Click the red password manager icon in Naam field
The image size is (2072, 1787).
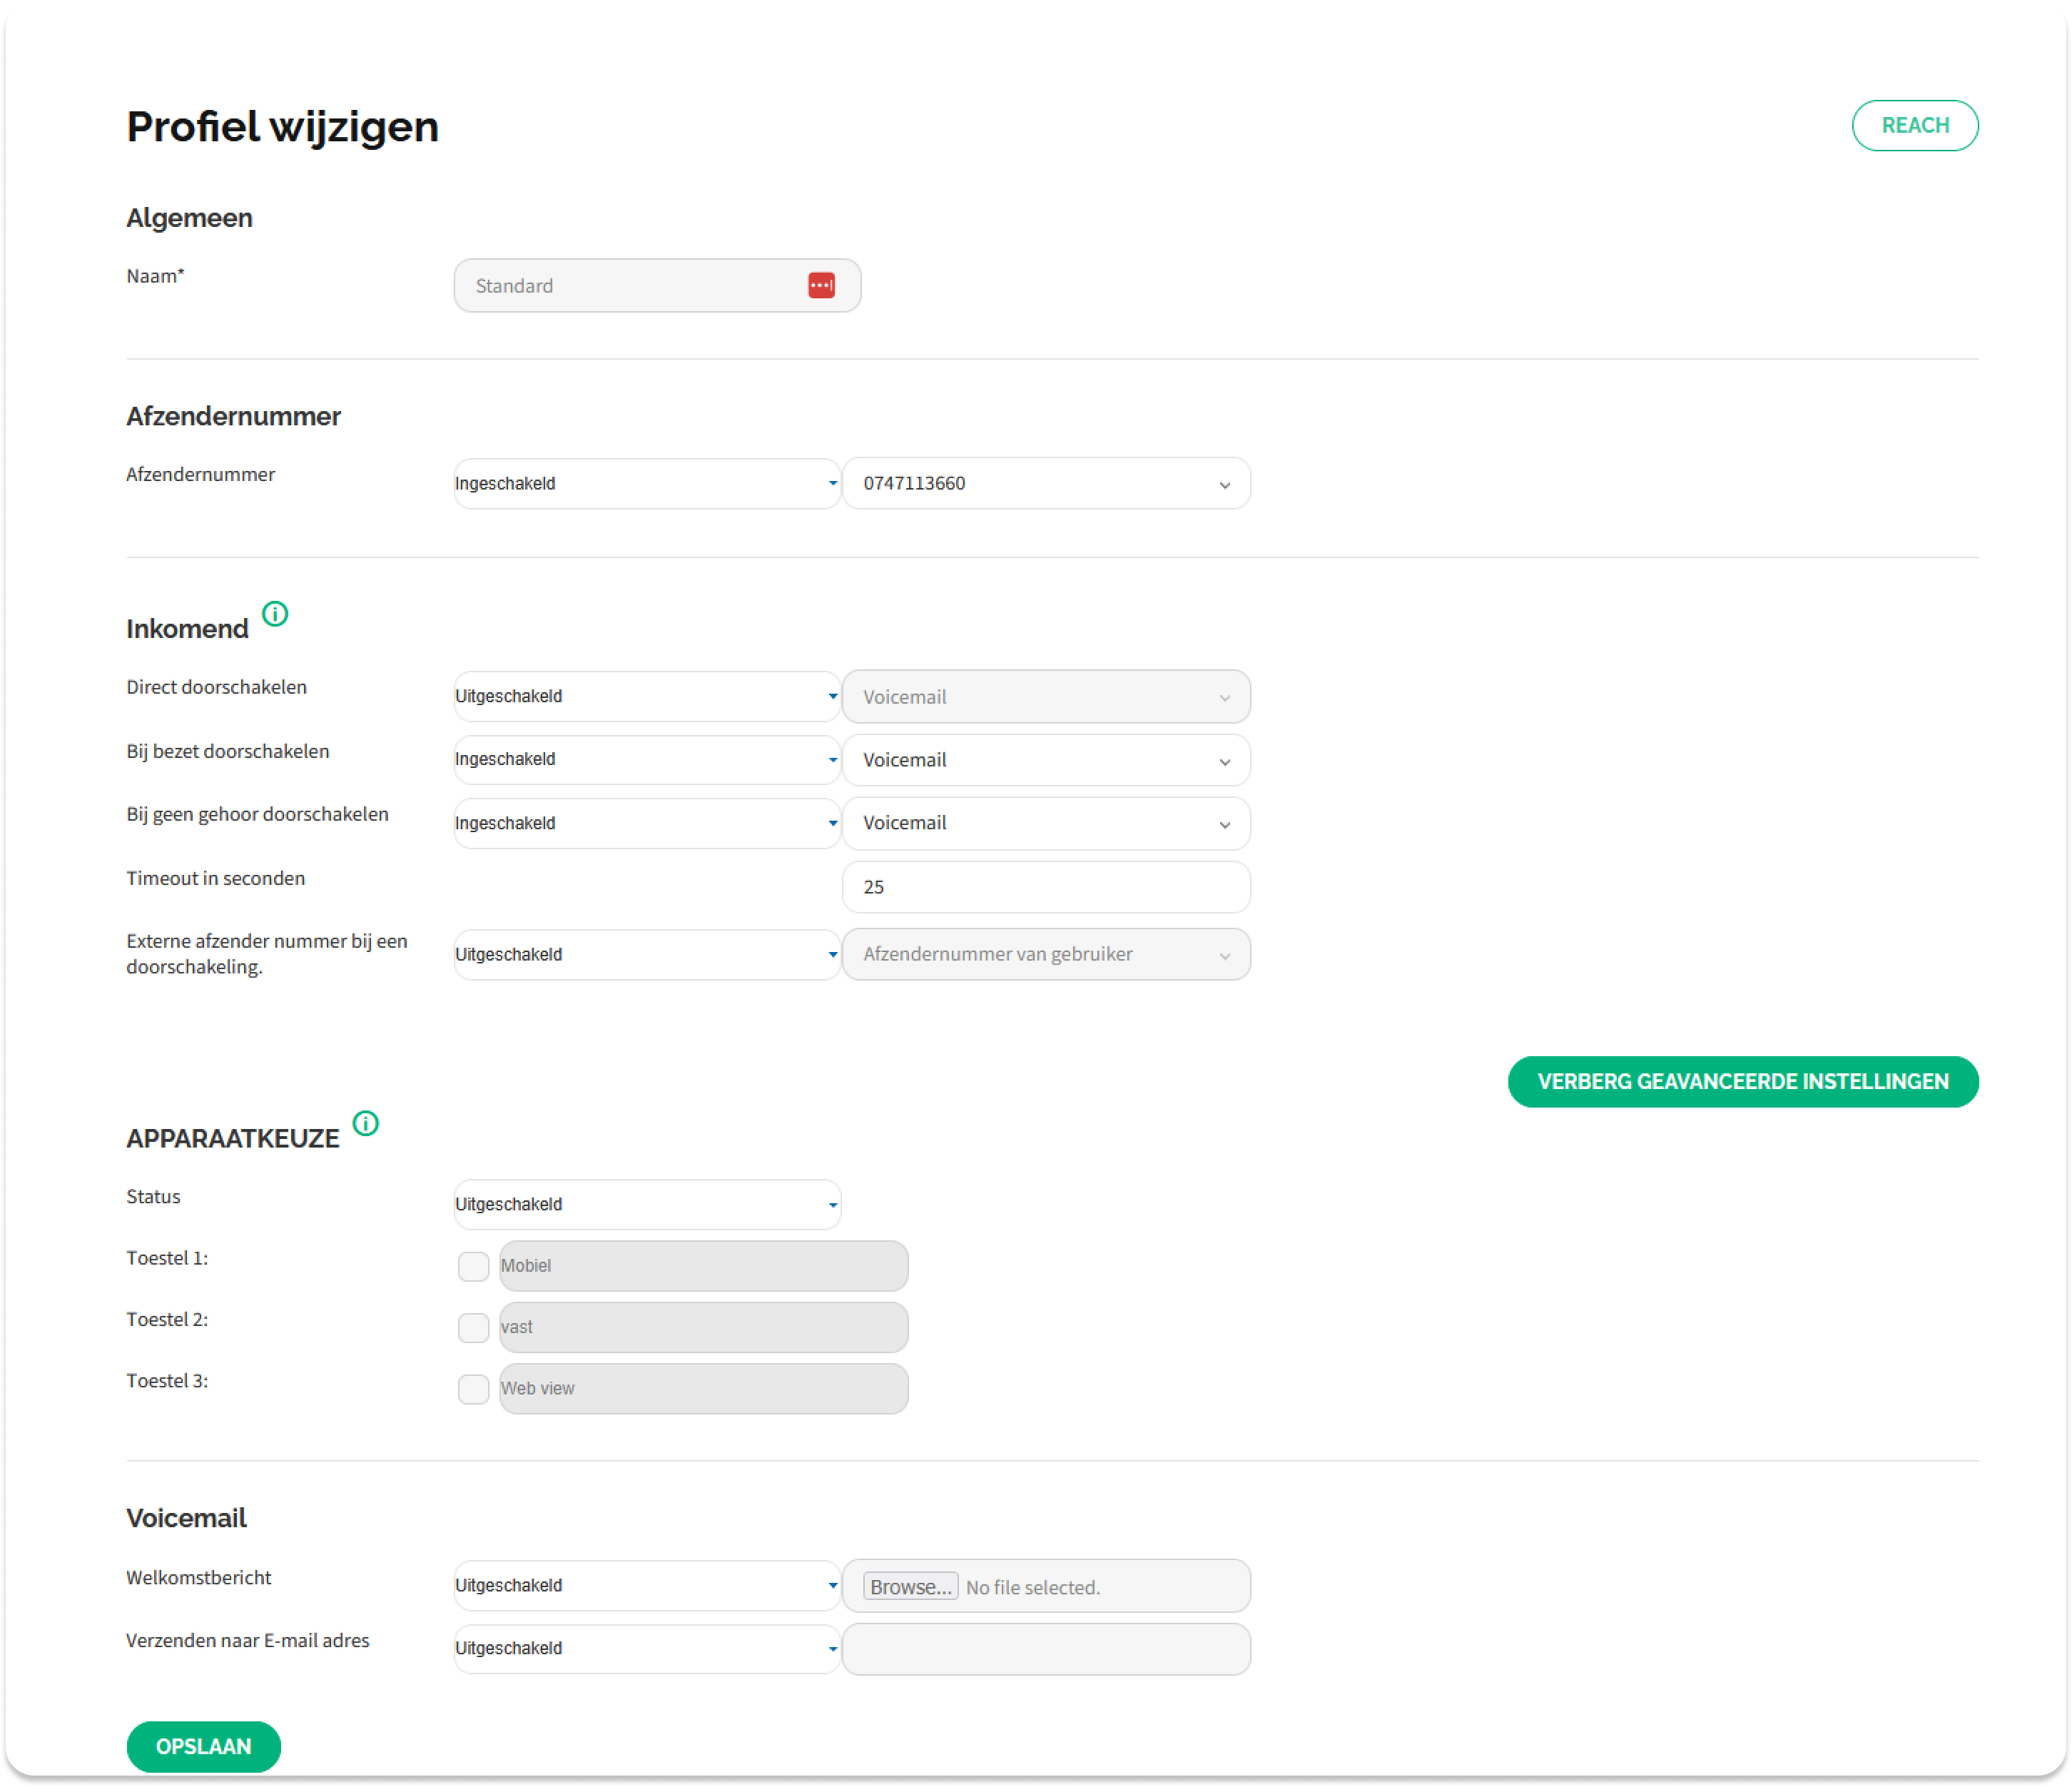pos(821,285)
